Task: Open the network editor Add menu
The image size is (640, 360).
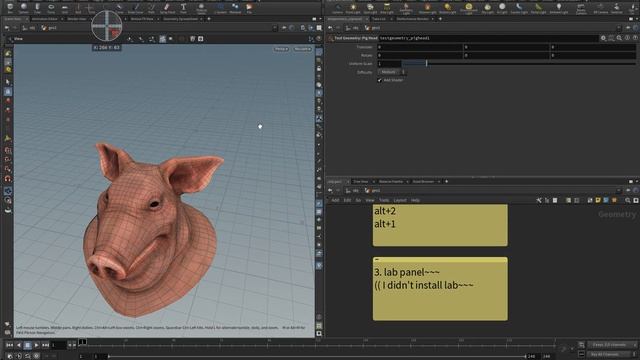Action: (335, 200)
